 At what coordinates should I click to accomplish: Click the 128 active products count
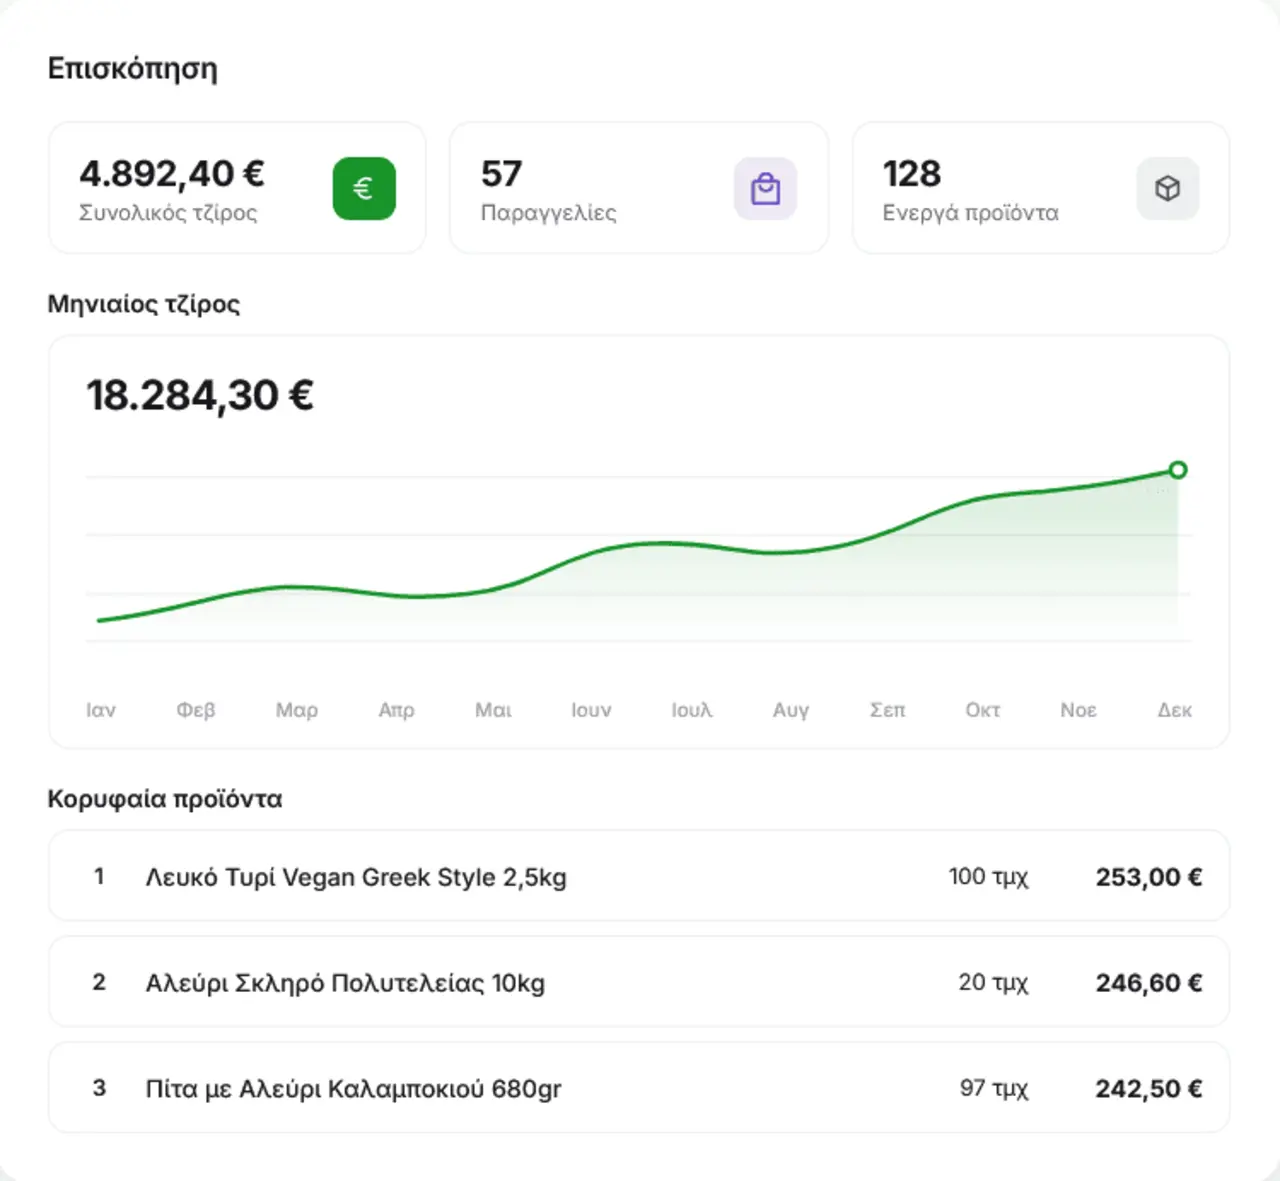(912, 174)
